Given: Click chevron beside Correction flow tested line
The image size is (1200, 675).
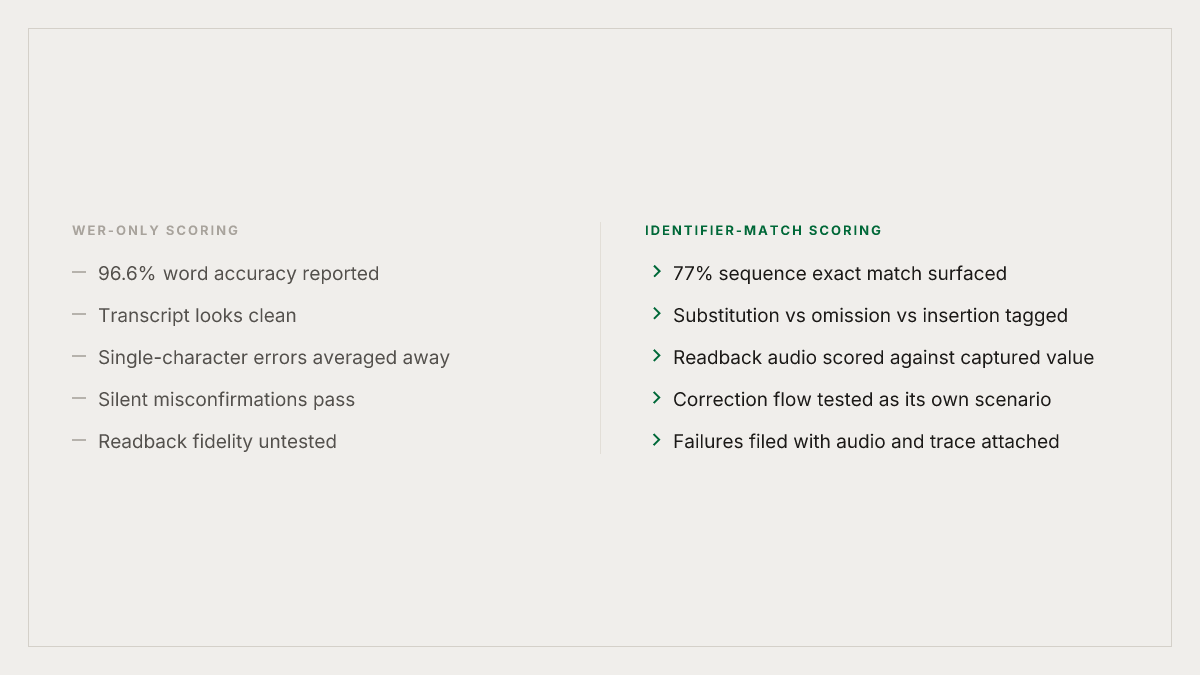Looking at the screenshot, I should 657,398.
